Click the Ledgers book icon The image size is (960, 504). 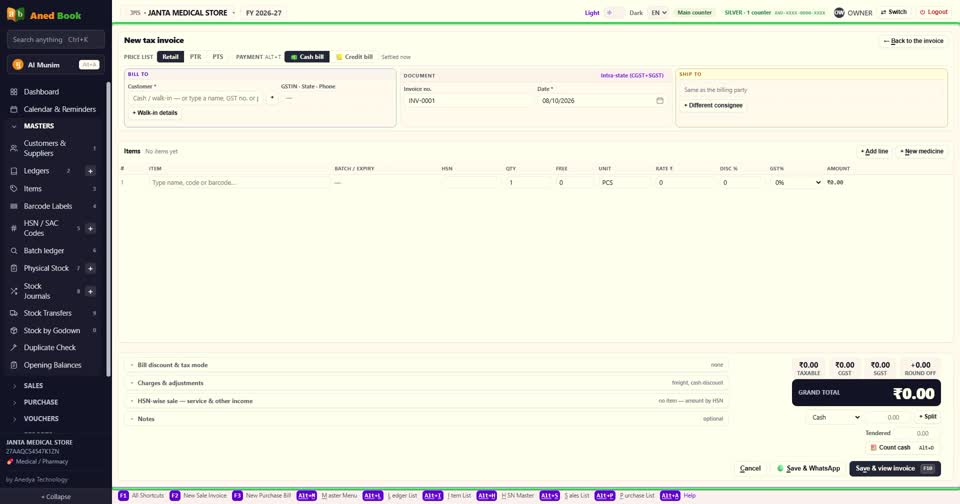pos(14,171)
